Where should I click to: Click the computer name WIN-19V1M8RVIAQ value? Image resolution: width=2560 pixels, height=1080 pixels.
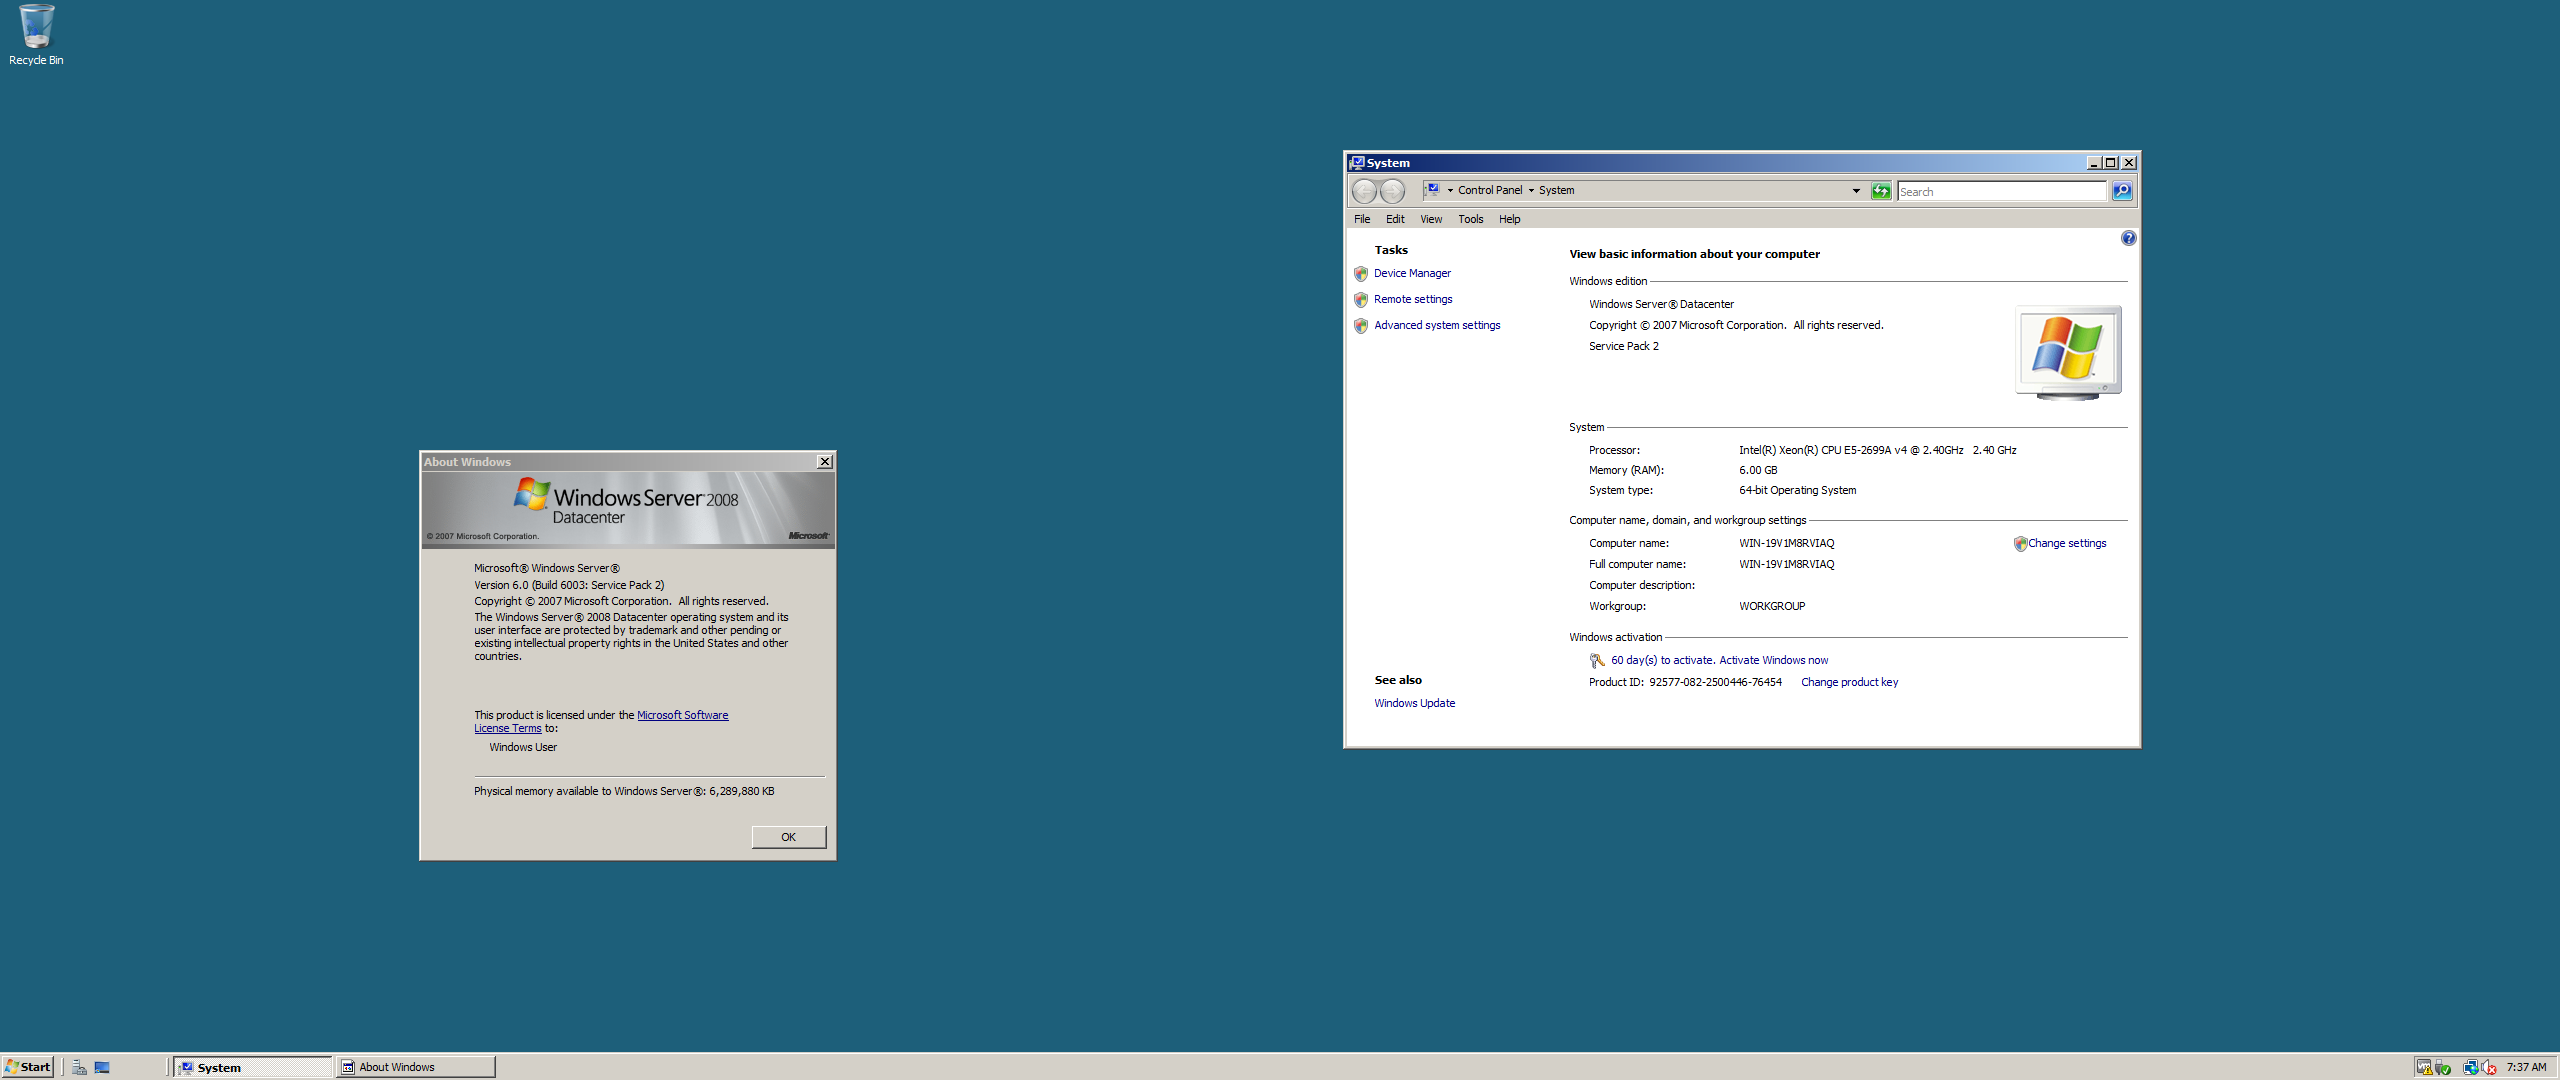(x=1786, y=544)
